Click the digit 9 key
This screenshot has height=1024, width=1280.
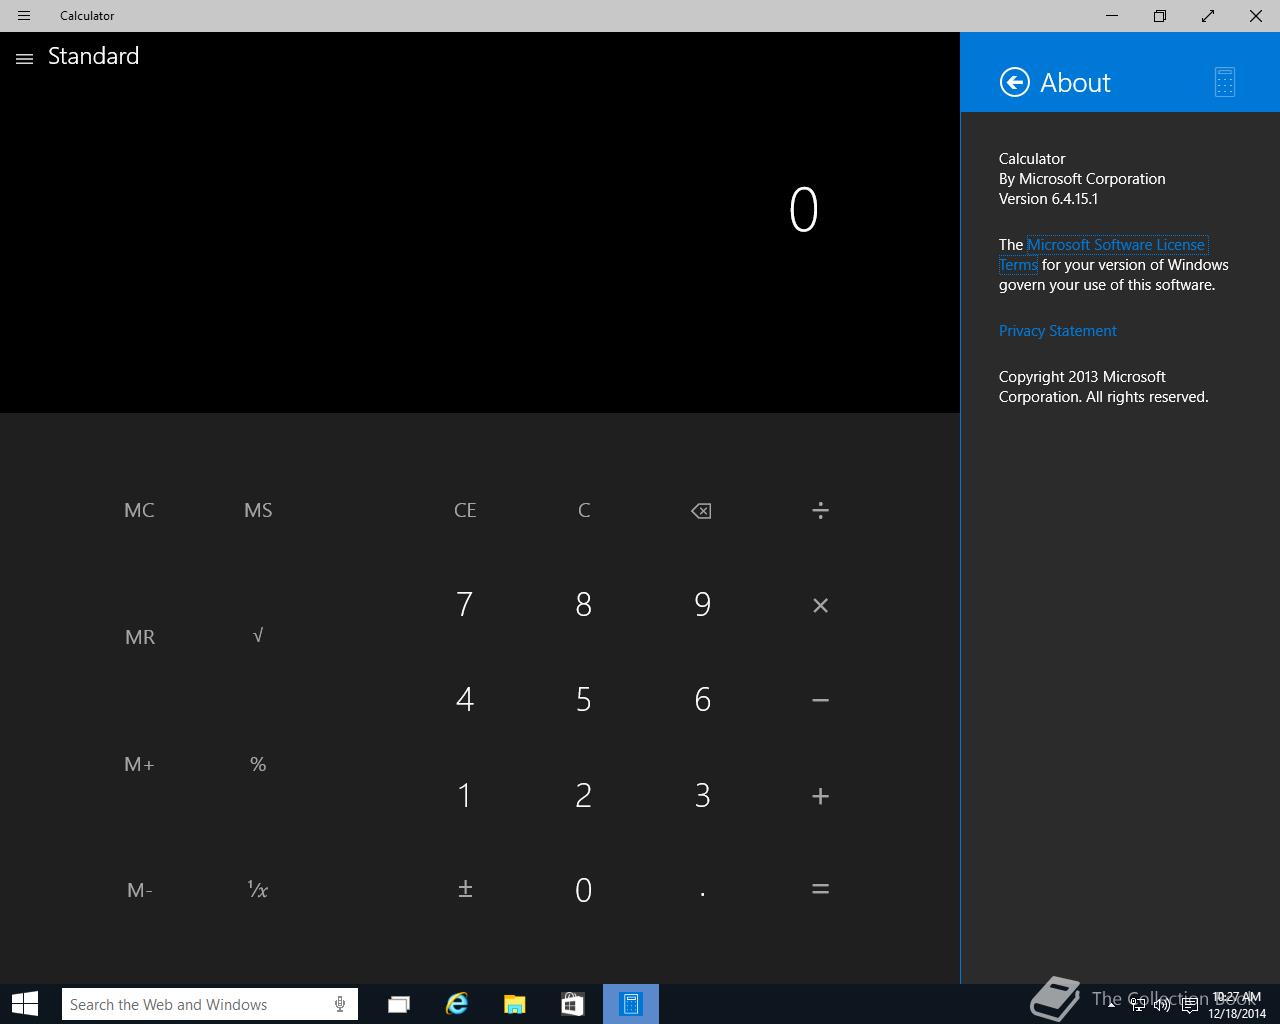pyautogui.click(x=702, y=605)
